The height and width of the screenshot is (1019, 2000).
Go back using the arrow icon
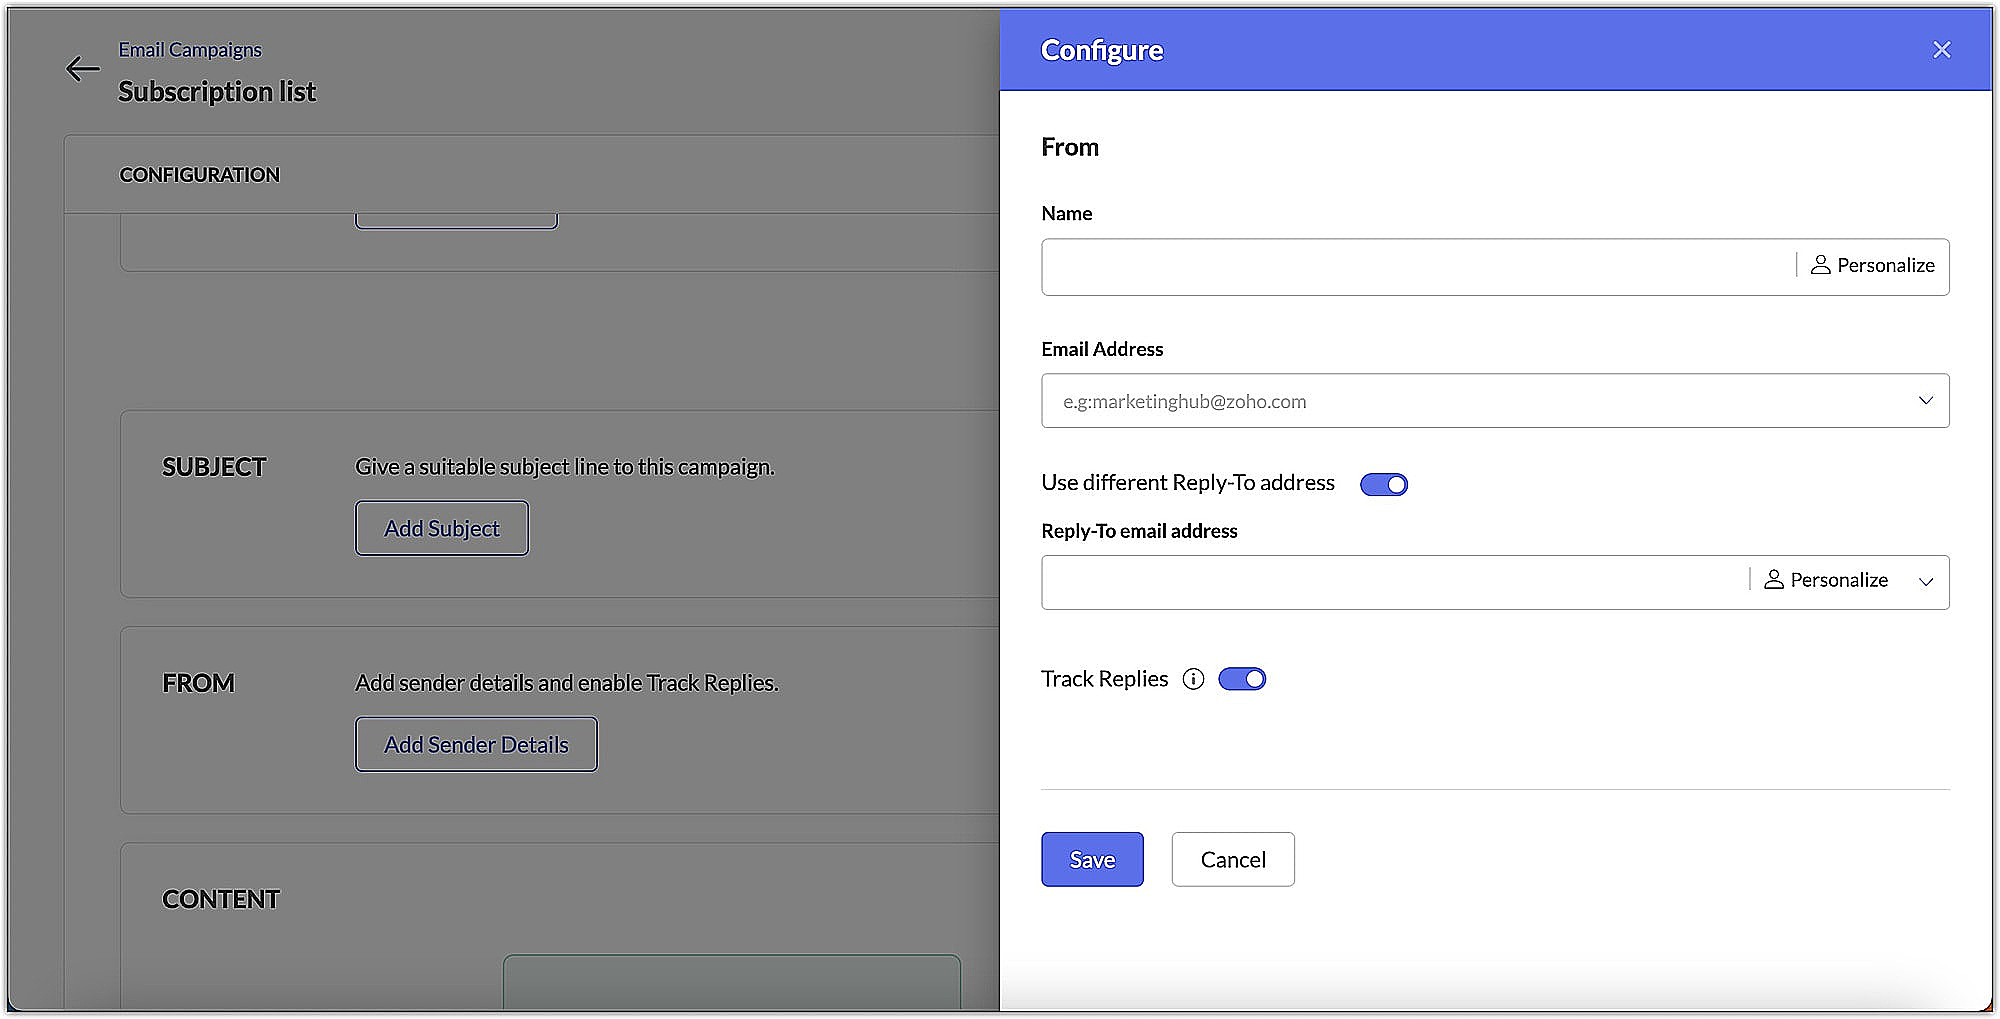coord(83,69)
